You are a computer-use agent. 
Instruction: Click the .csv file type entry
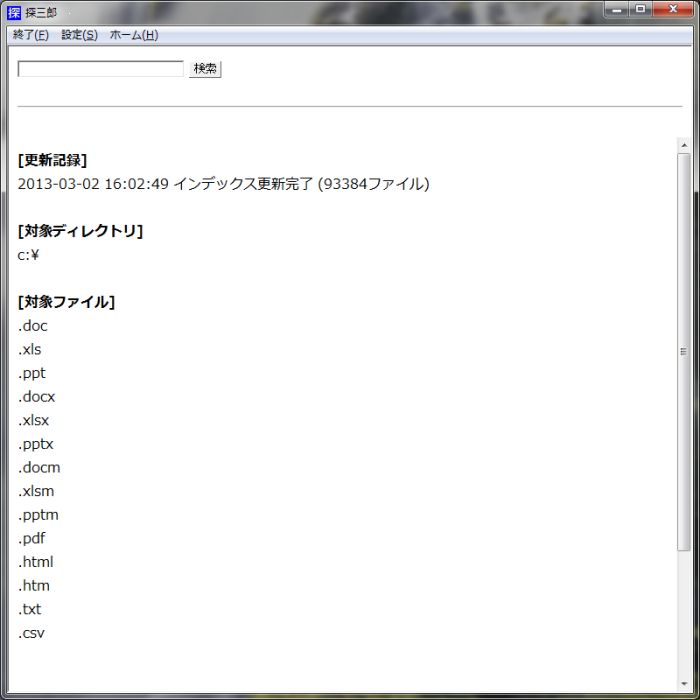coord(31,633)
